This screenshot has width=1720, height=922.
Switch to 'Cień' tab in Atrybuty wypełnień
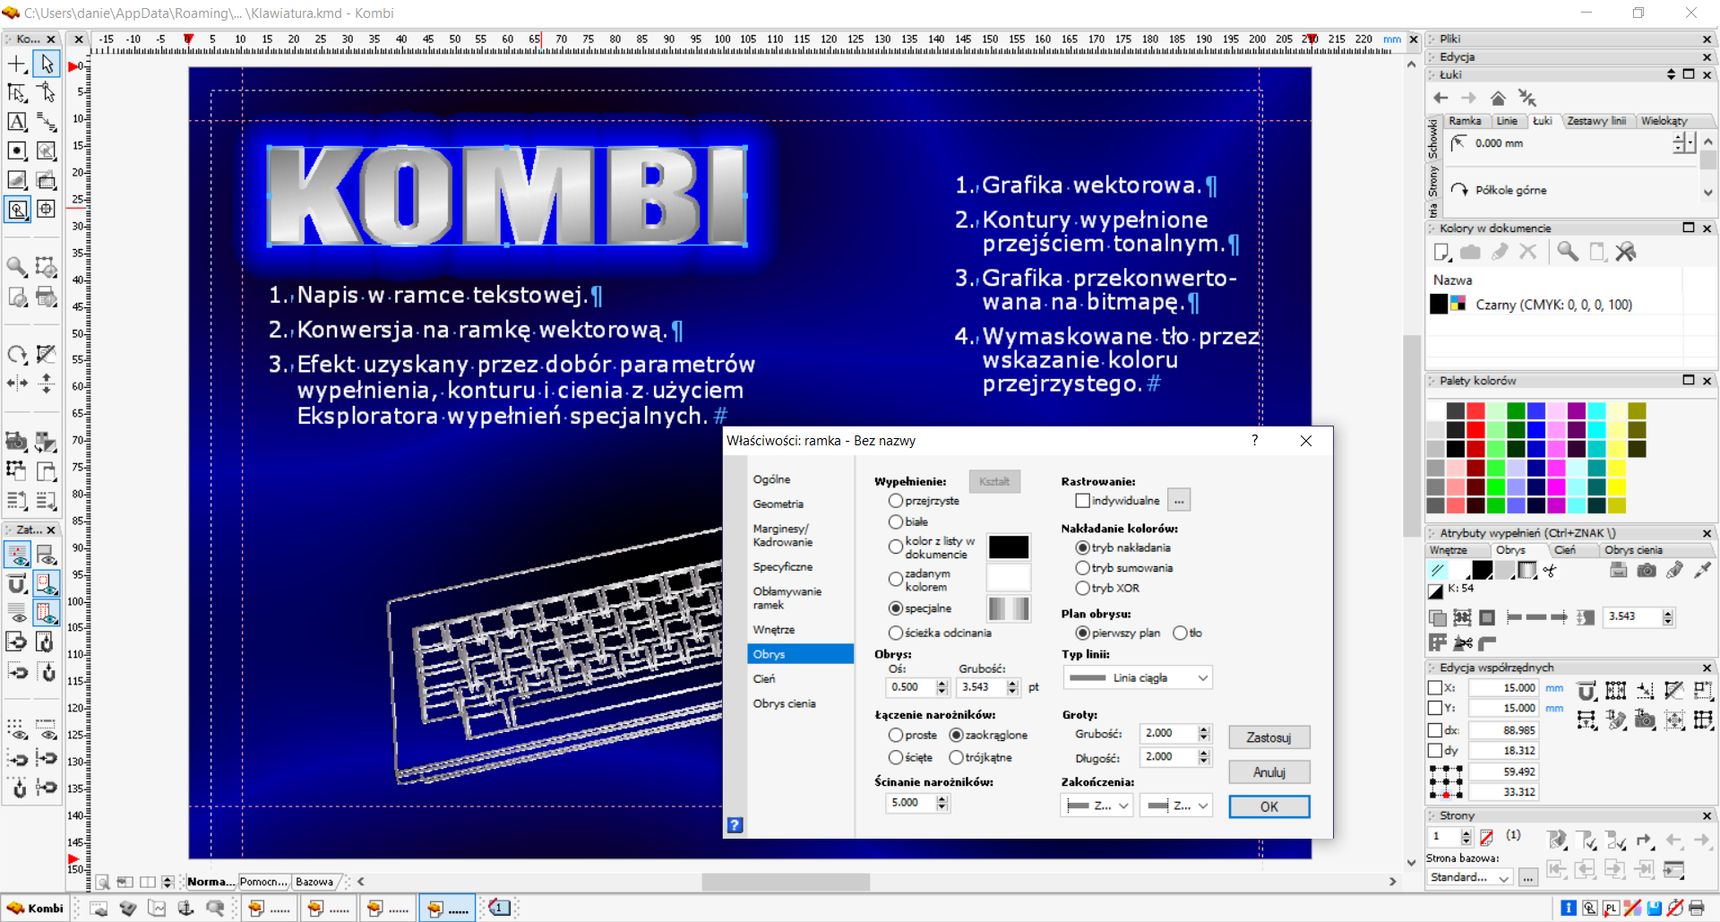point(1565,550)
